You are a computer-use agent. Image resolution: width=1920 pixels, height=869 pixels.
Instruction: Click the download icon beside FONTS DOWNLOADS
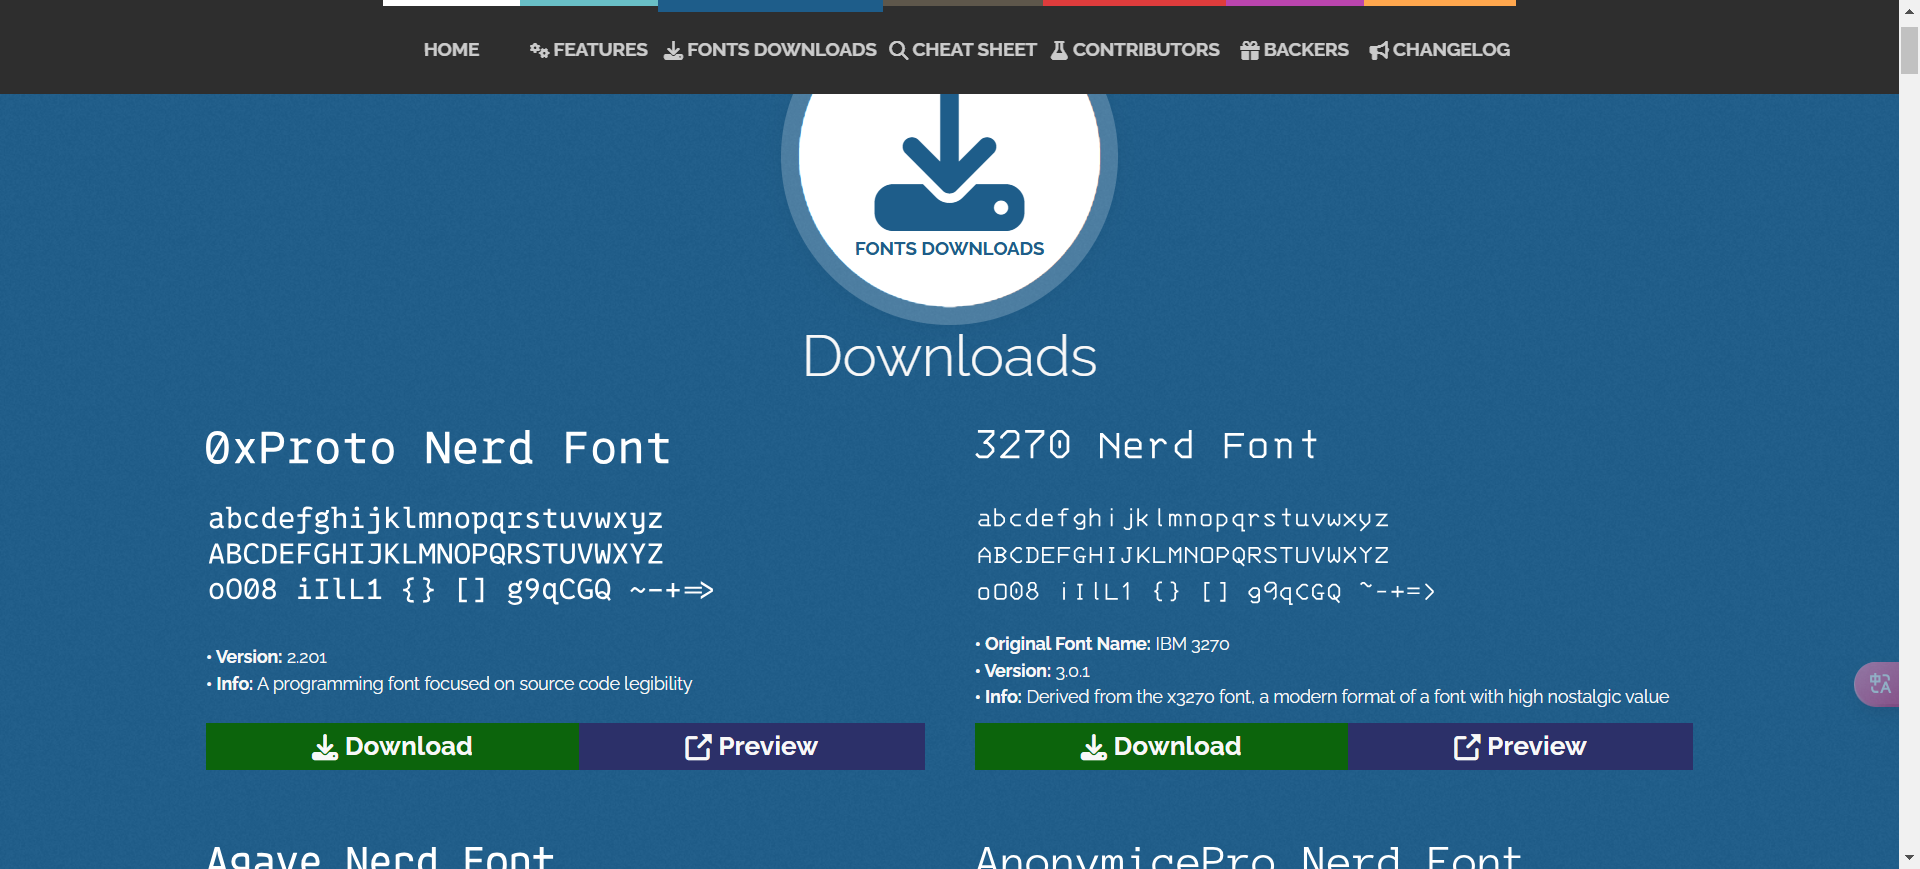point(674,50)
